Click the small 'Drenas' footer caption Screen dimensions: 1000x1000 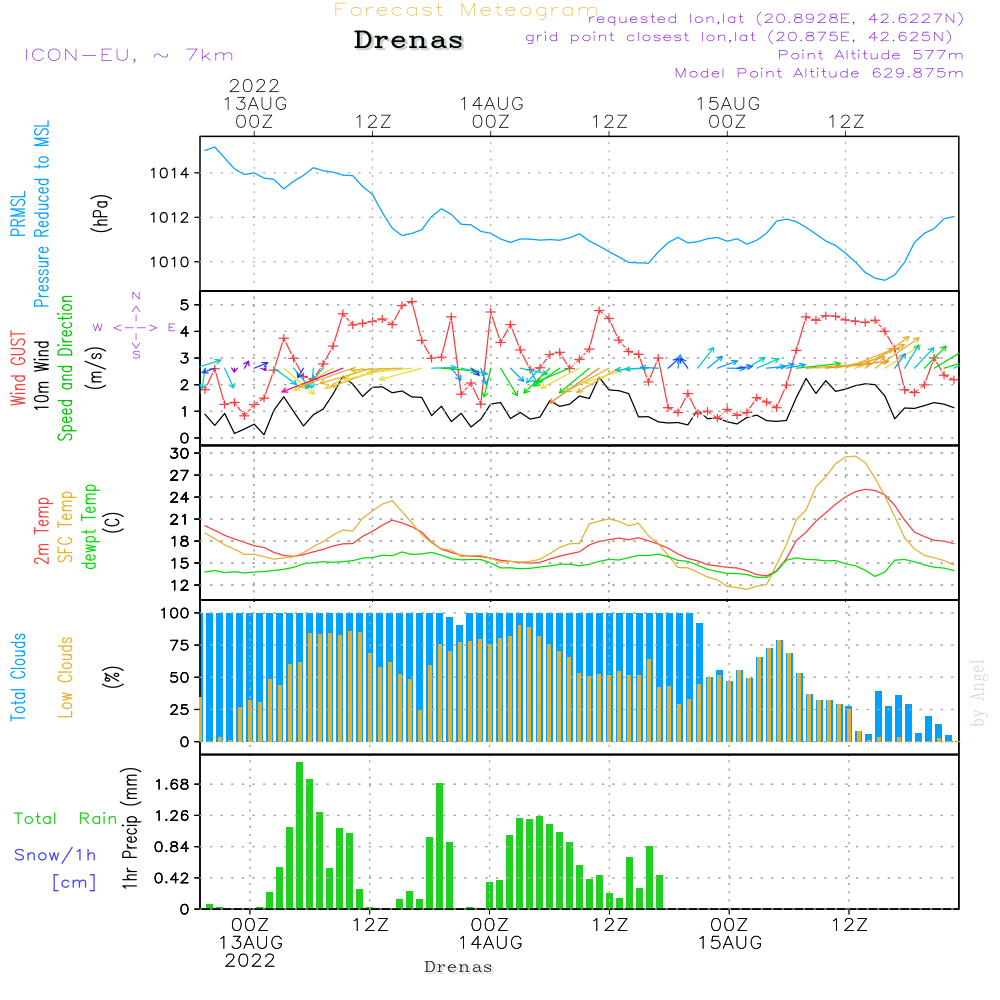click(x=459, y=967)
